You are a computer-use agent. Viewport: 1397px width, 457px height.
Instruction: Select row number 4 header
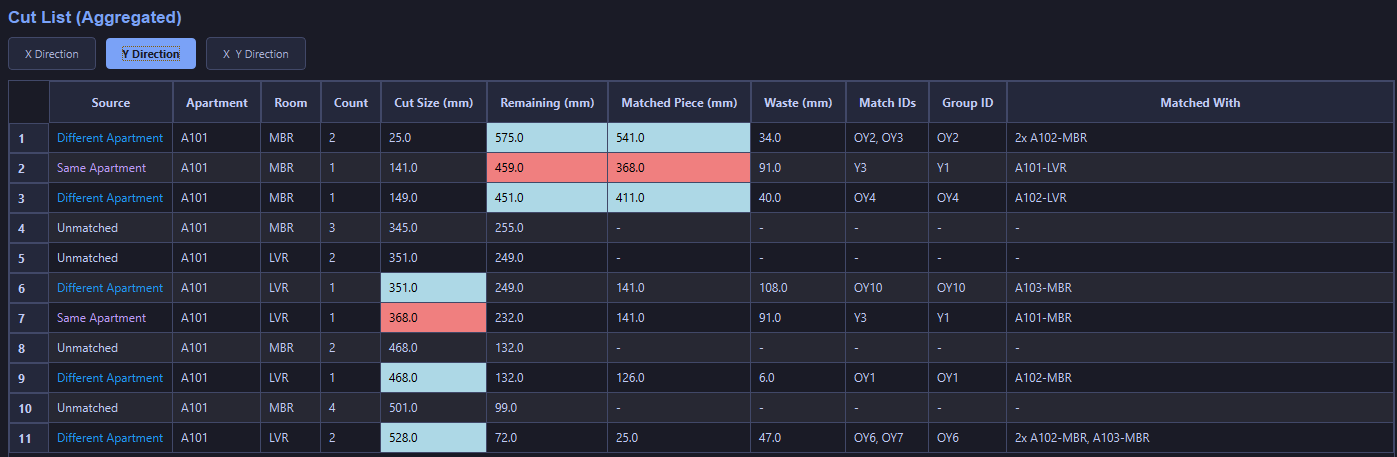(x=28, y=228)
